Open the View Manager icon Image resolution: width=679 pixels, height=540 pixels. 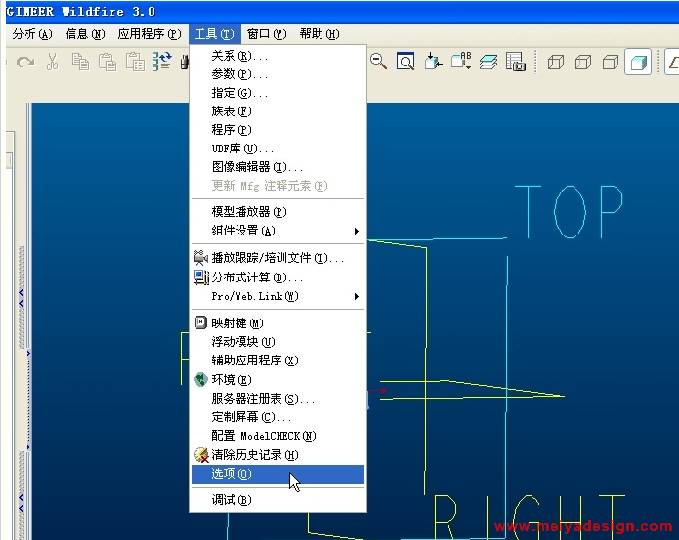pos(516,61)
